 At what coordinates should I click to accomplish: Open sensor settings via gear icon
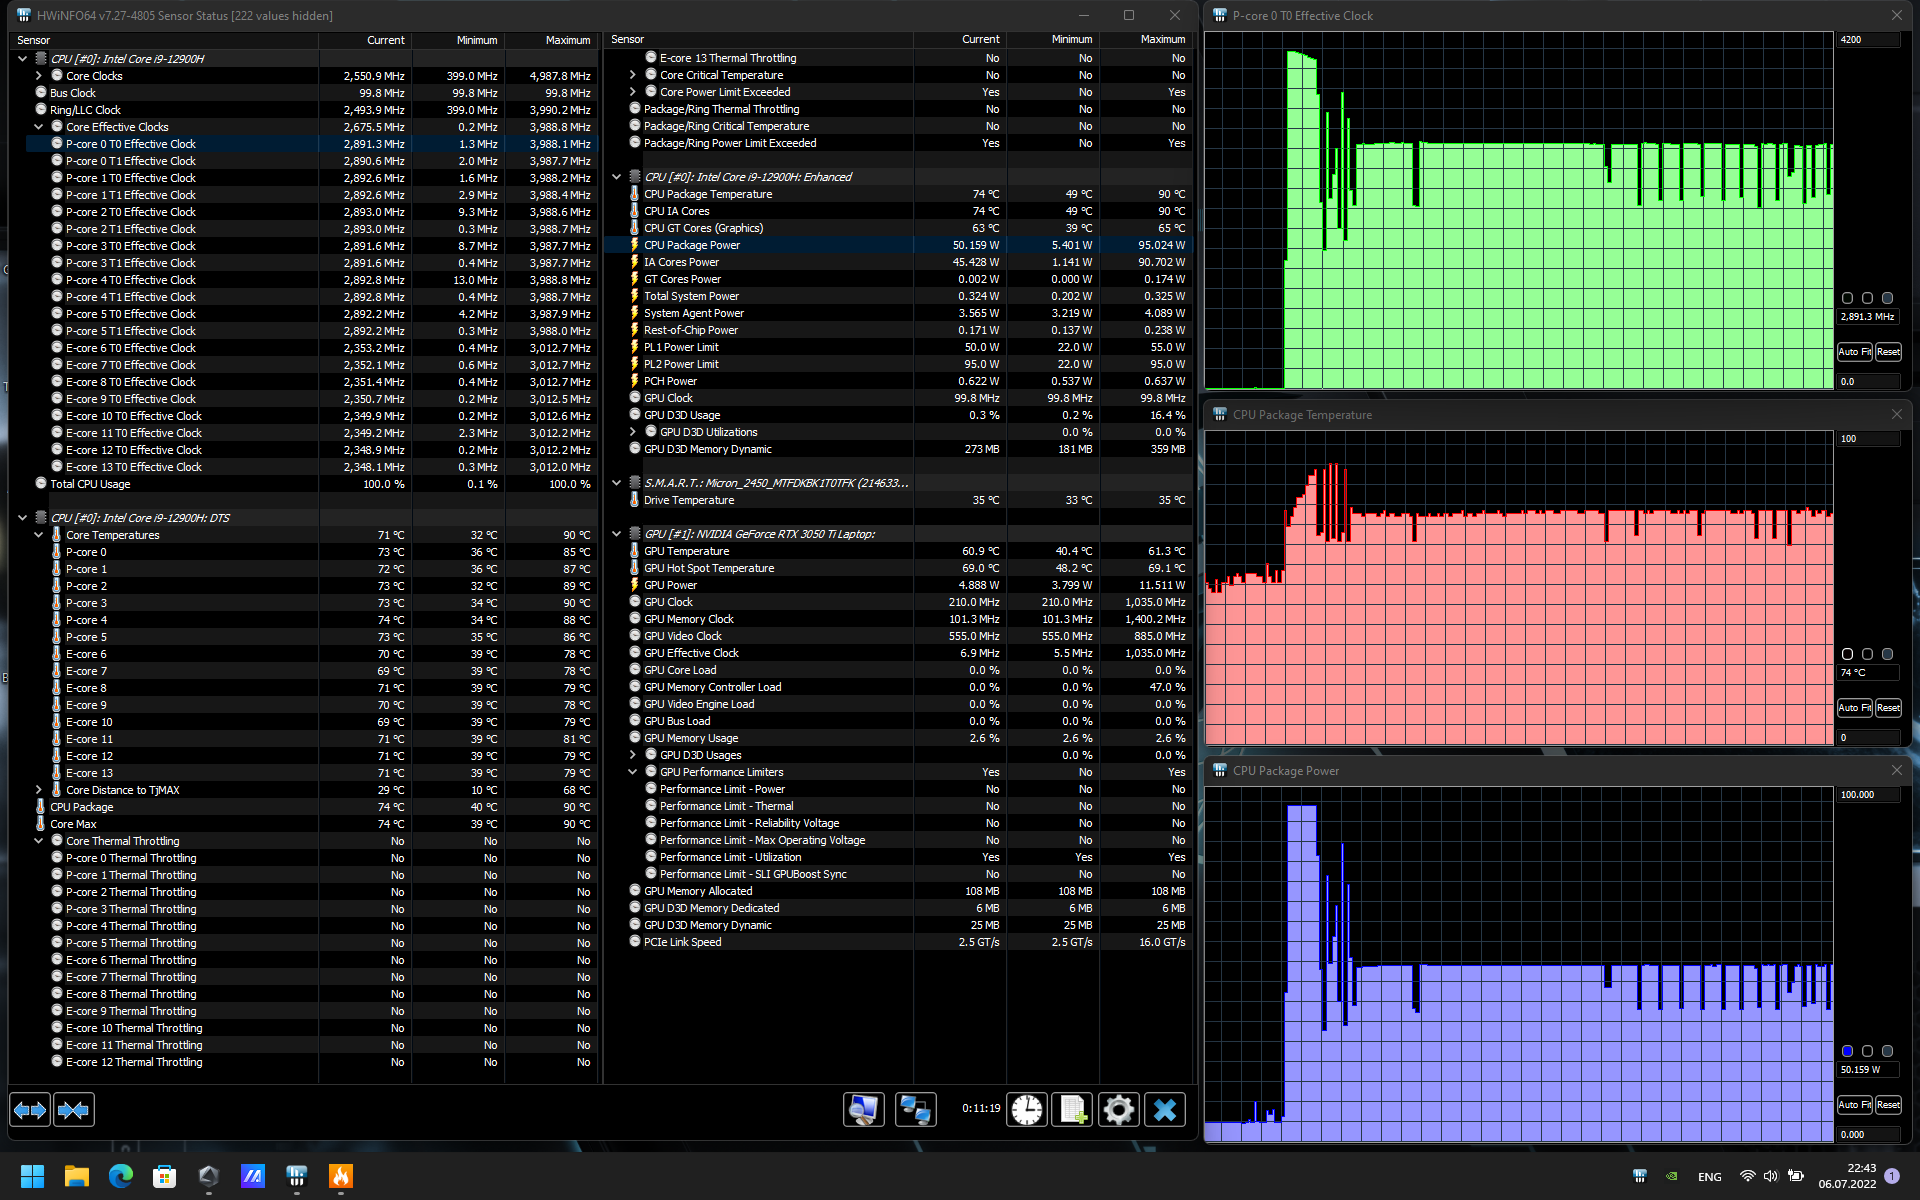point(1118,1110)
